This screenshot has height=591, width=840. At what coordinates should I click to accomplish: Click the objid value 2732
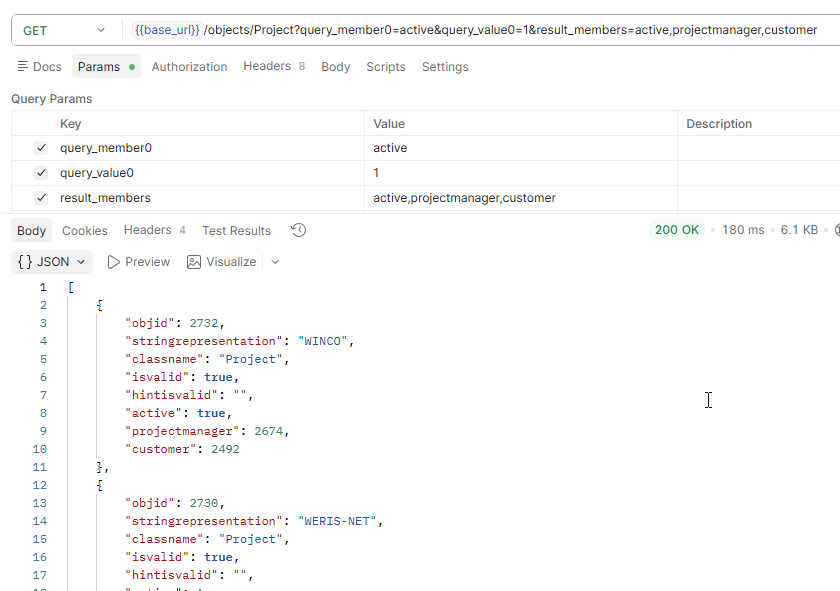point(204,323)
